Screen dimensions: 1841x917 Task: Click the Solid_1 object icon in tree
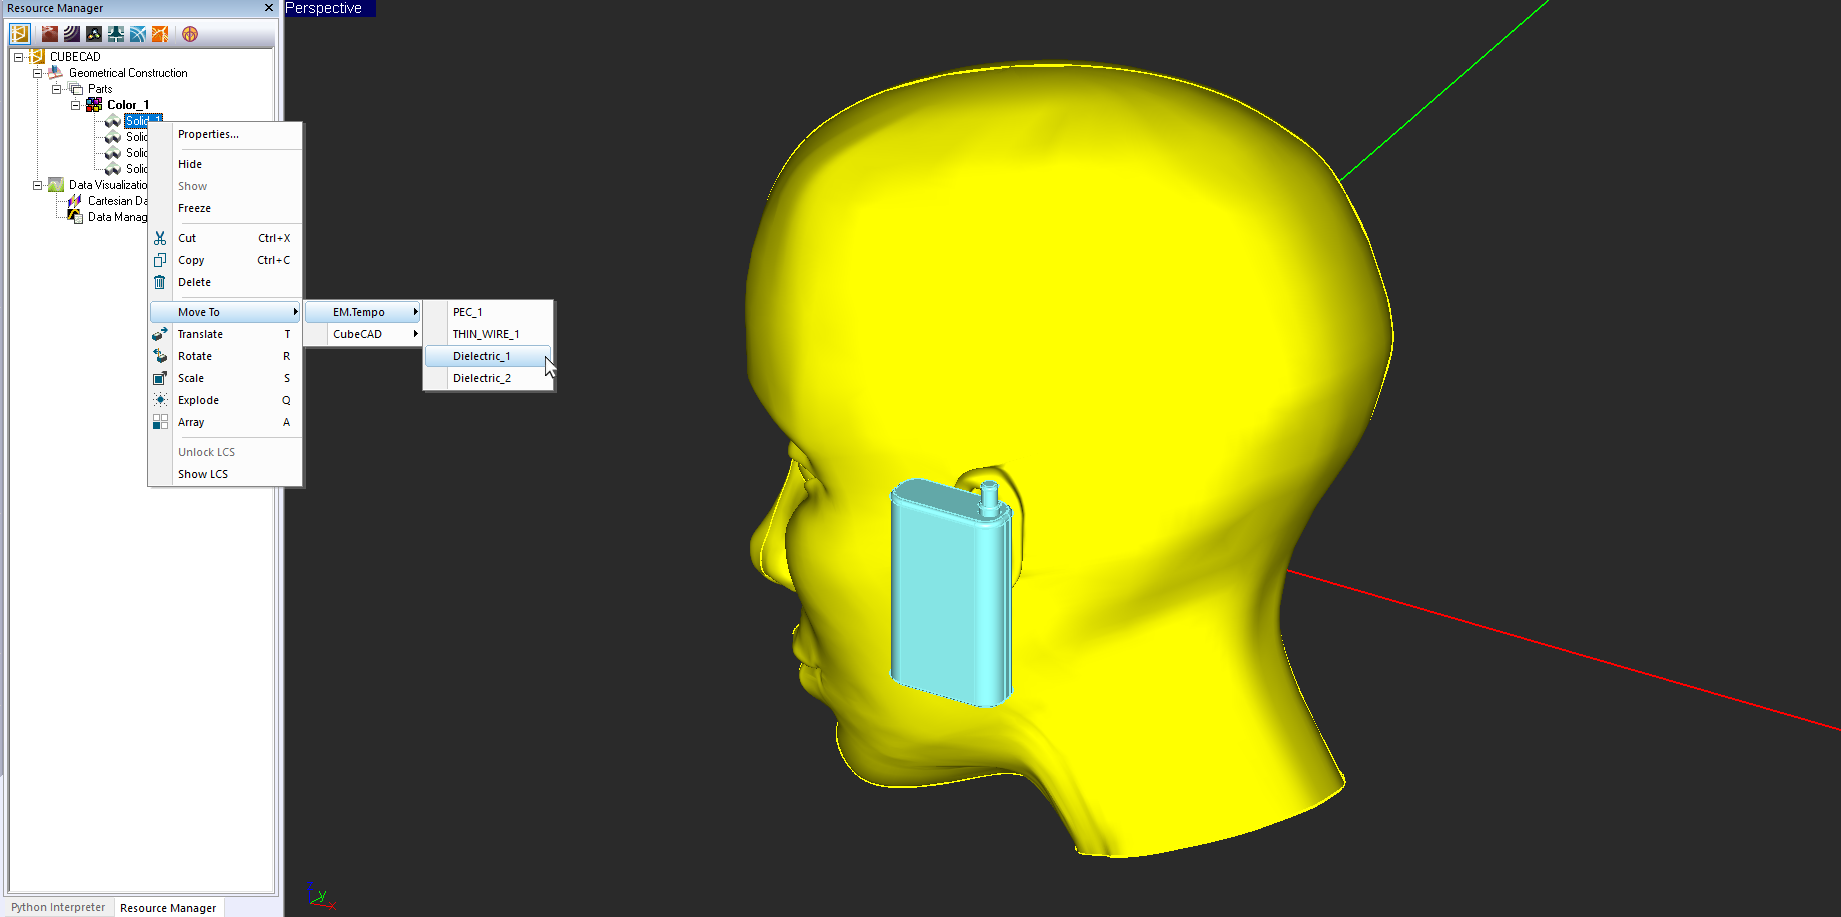113,121
